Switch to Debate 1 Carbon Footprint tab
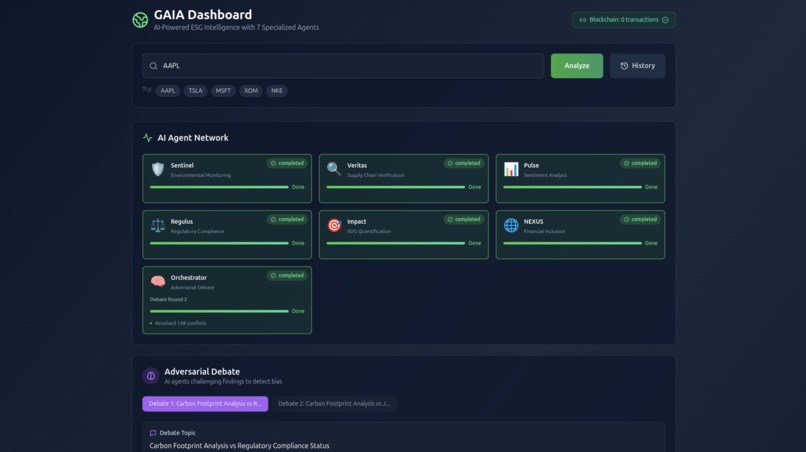This screenshot has width=806, height=452. [x=205, y=404]
